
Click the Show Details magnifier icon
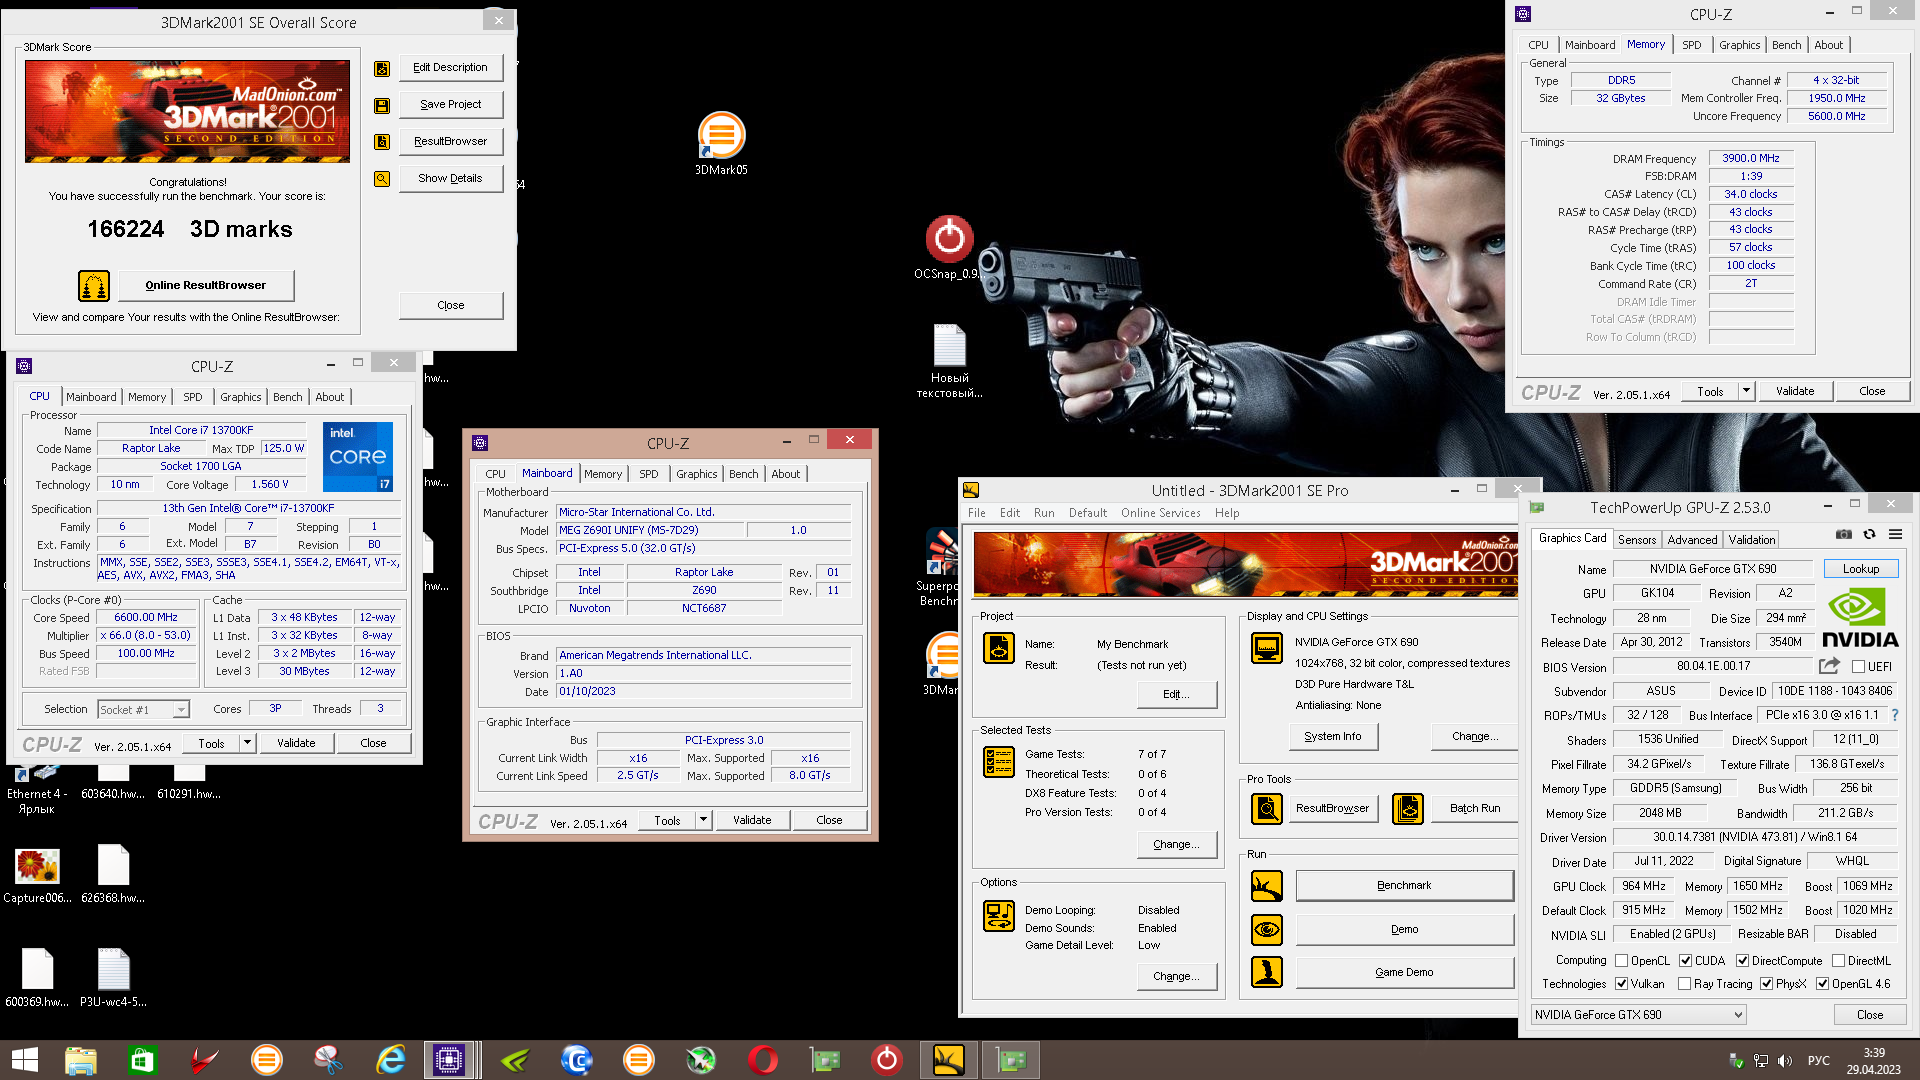click(382, 179)
